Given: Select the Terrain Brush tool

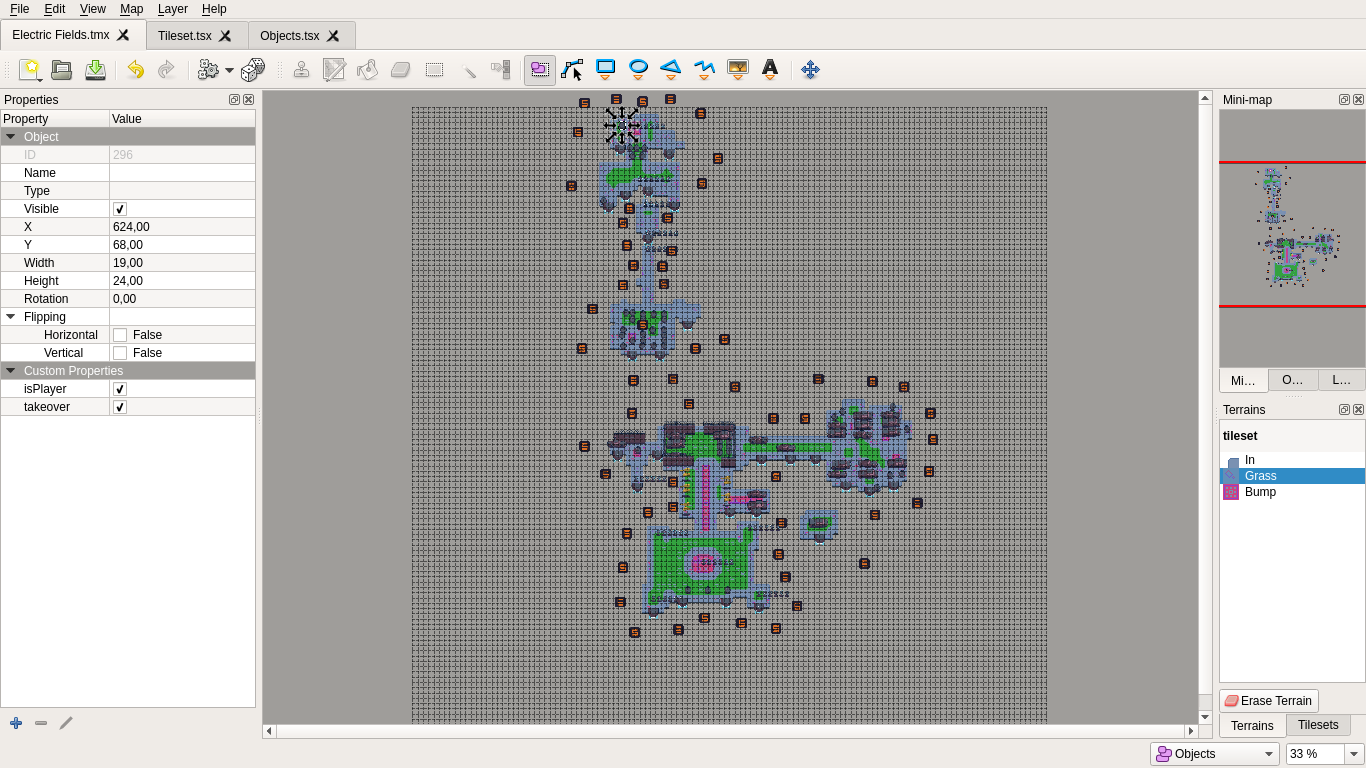Looking at the screenshot, I should click(335, 69).
